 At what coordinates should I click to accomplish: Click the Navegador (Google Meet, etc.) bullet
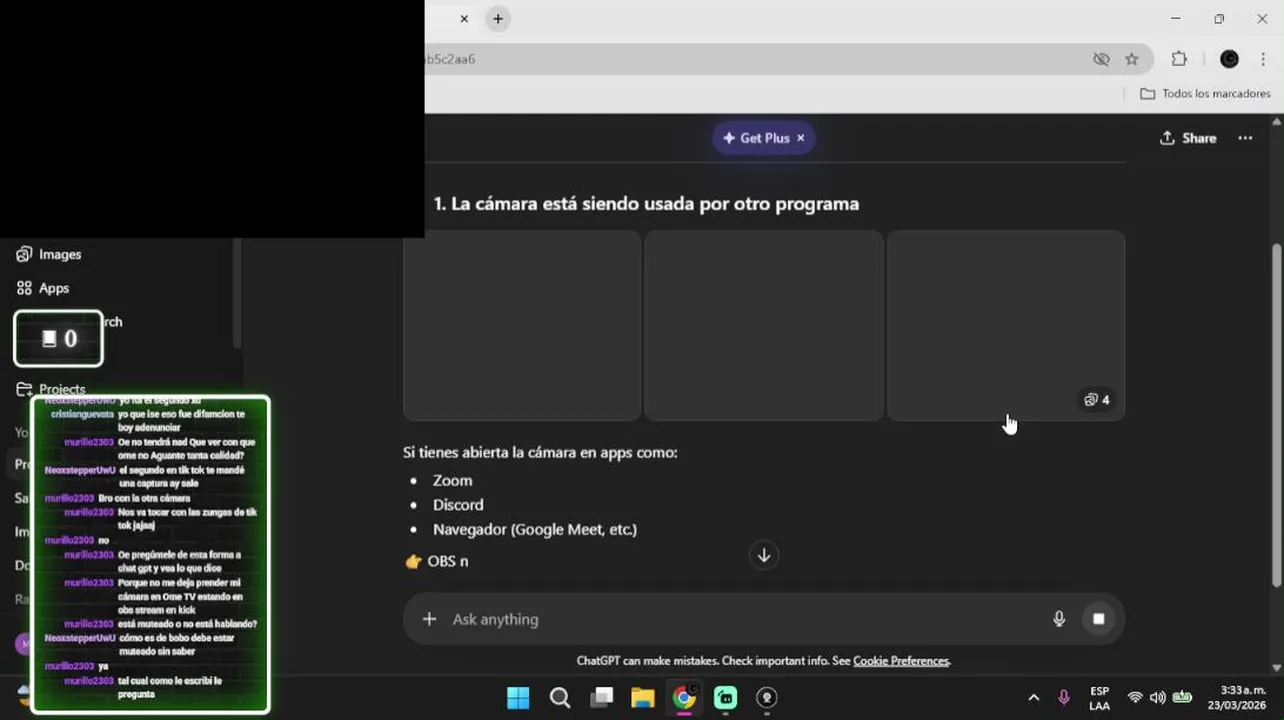[535, 529]
